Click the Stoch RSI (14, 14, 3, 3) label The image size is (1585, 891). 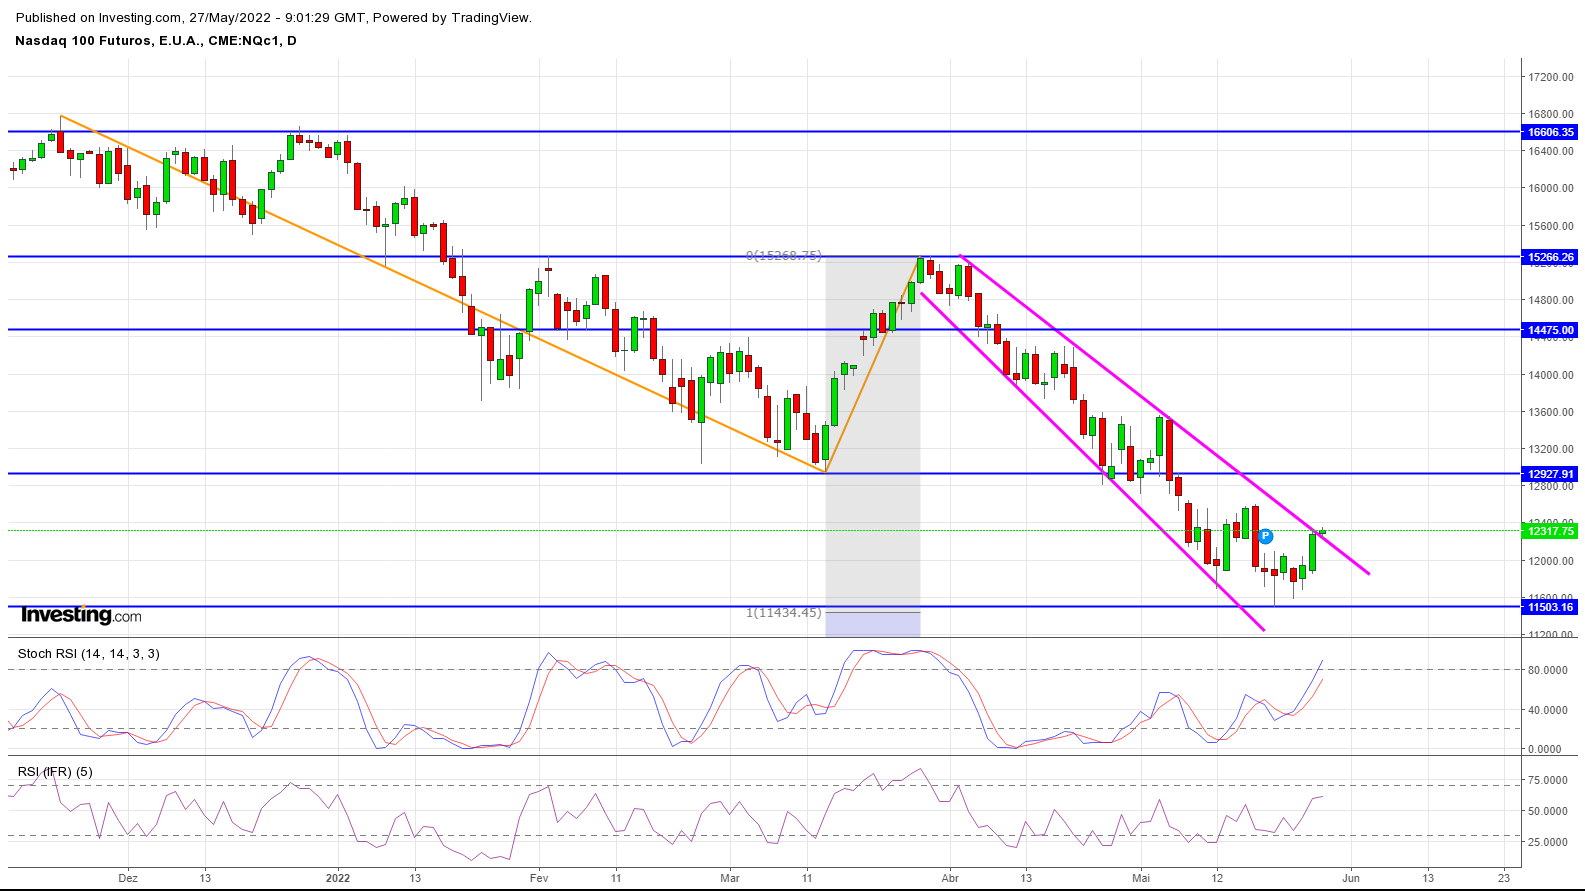point(88,654)
